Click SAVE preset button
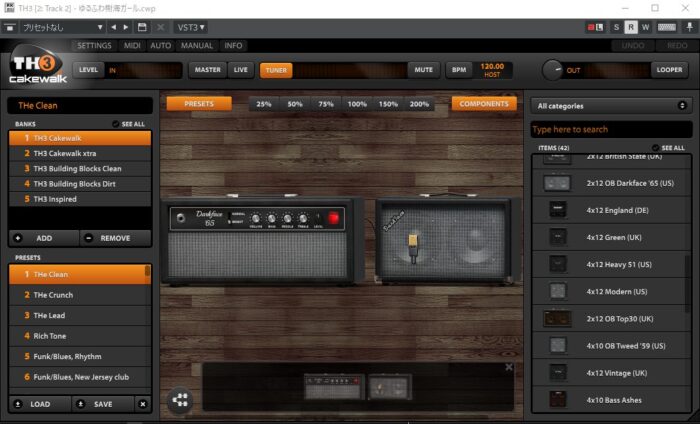Viewport: 700px width, 424px height. 103,404
